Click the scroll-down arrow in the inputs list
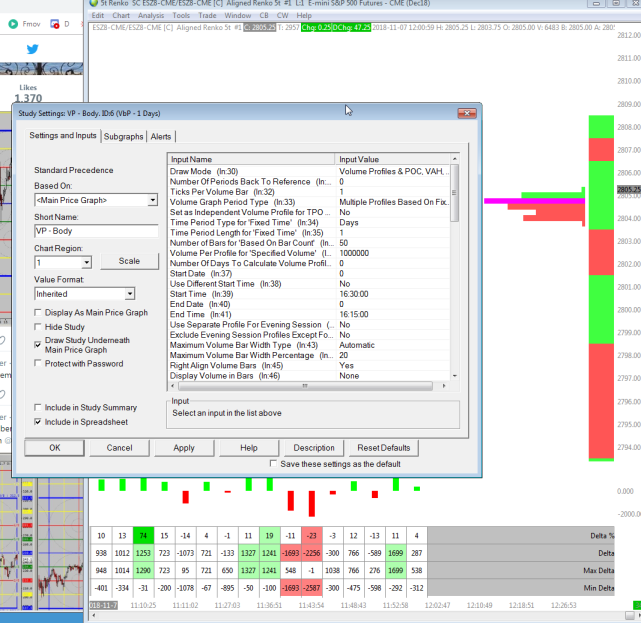 [x=455, y=376]
